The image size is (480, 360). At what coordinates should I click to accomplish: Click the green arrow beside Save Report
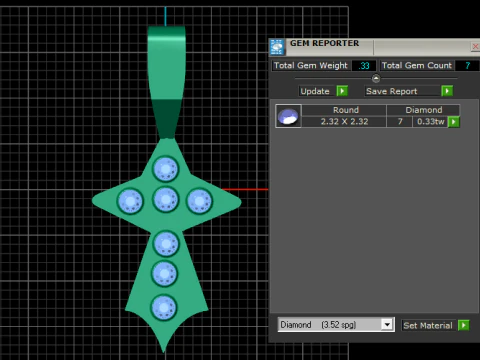point(447,91)
